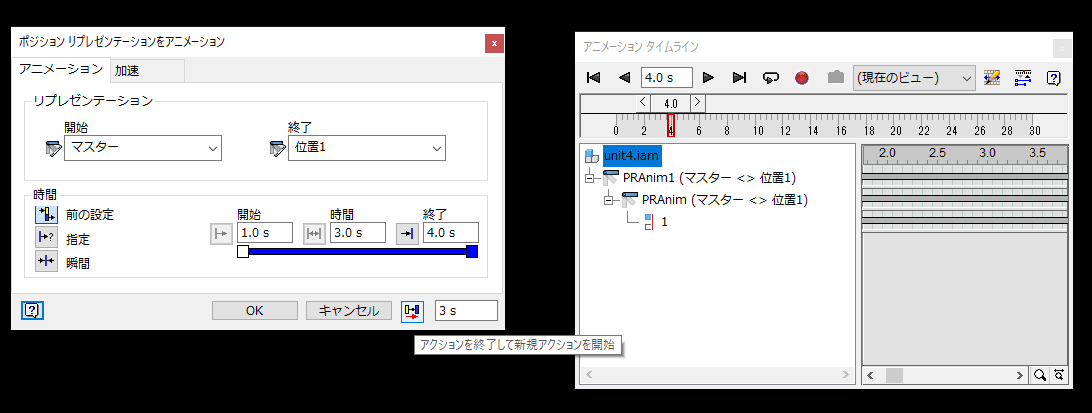Select 瞬間 time option icon
This screenshot has width=1092, height=413.
tap(47, 262)
